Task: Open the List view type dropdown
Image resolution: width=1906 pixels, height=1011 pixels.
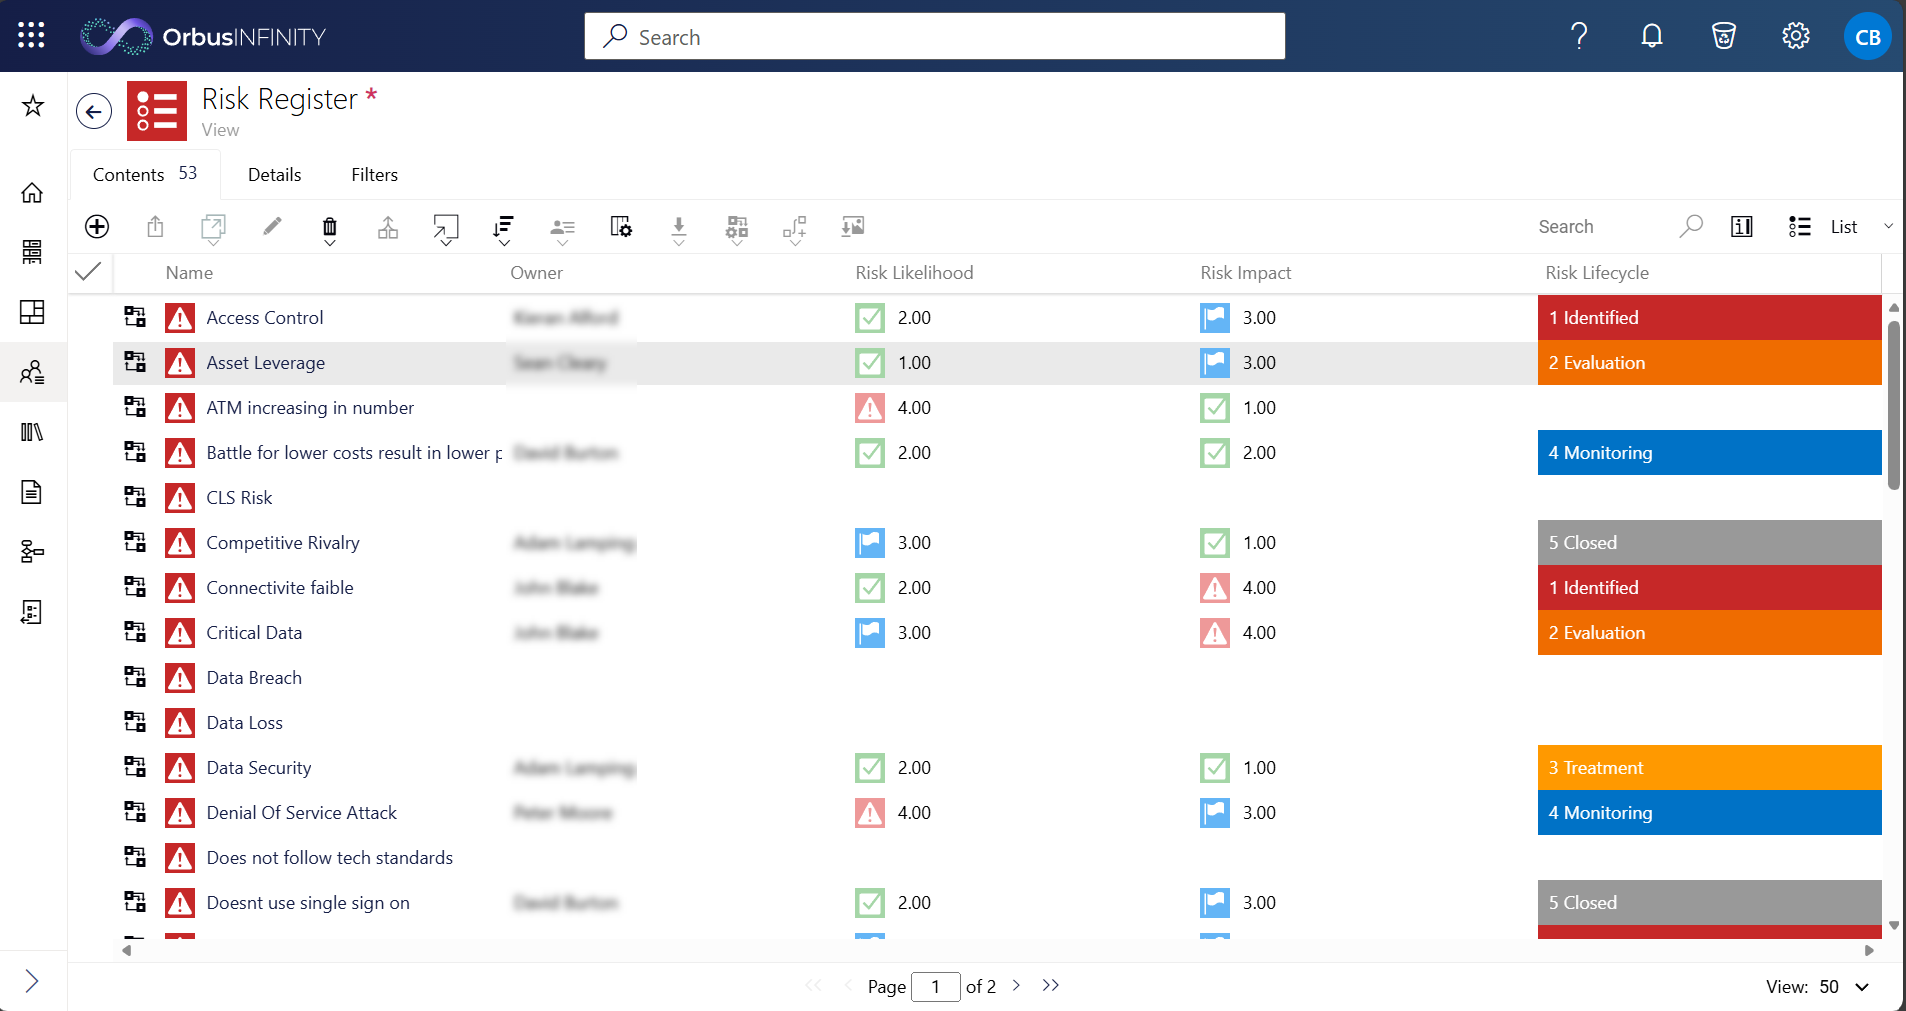Action: 1841,227
